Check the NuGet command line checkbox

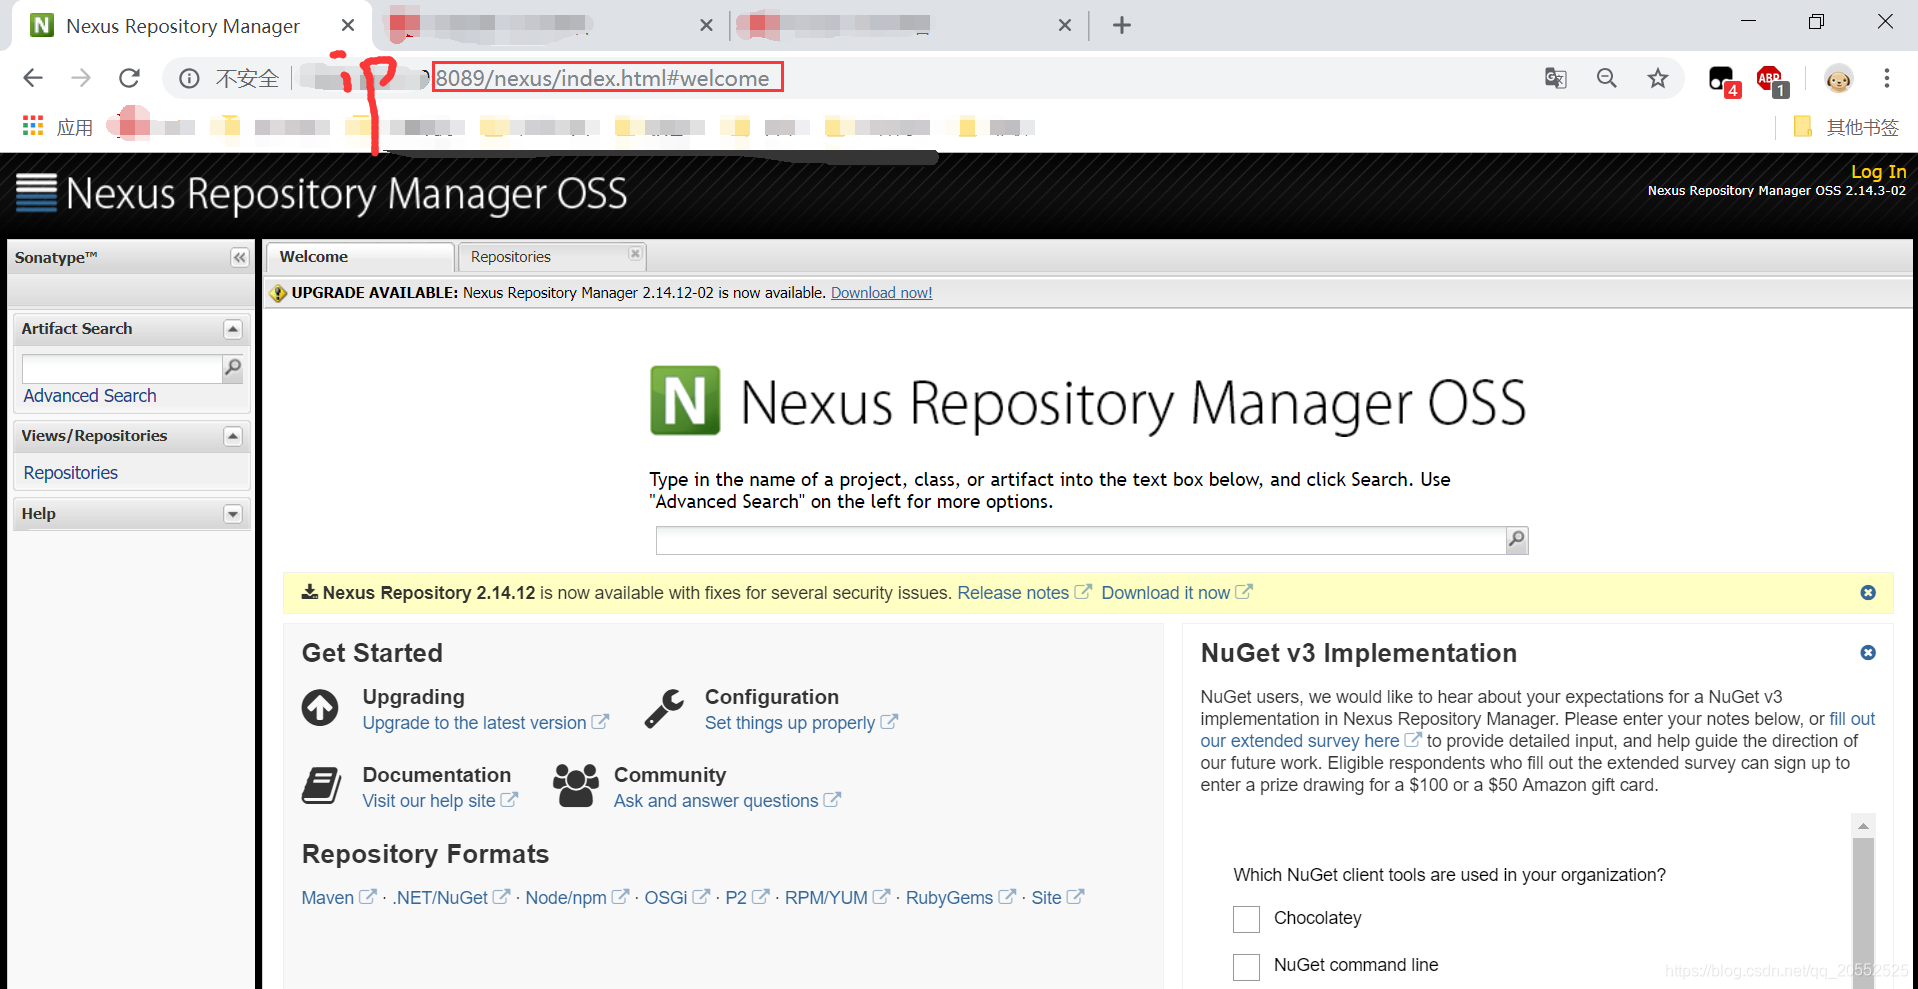pyautogui.click(x=1246, y=967)
